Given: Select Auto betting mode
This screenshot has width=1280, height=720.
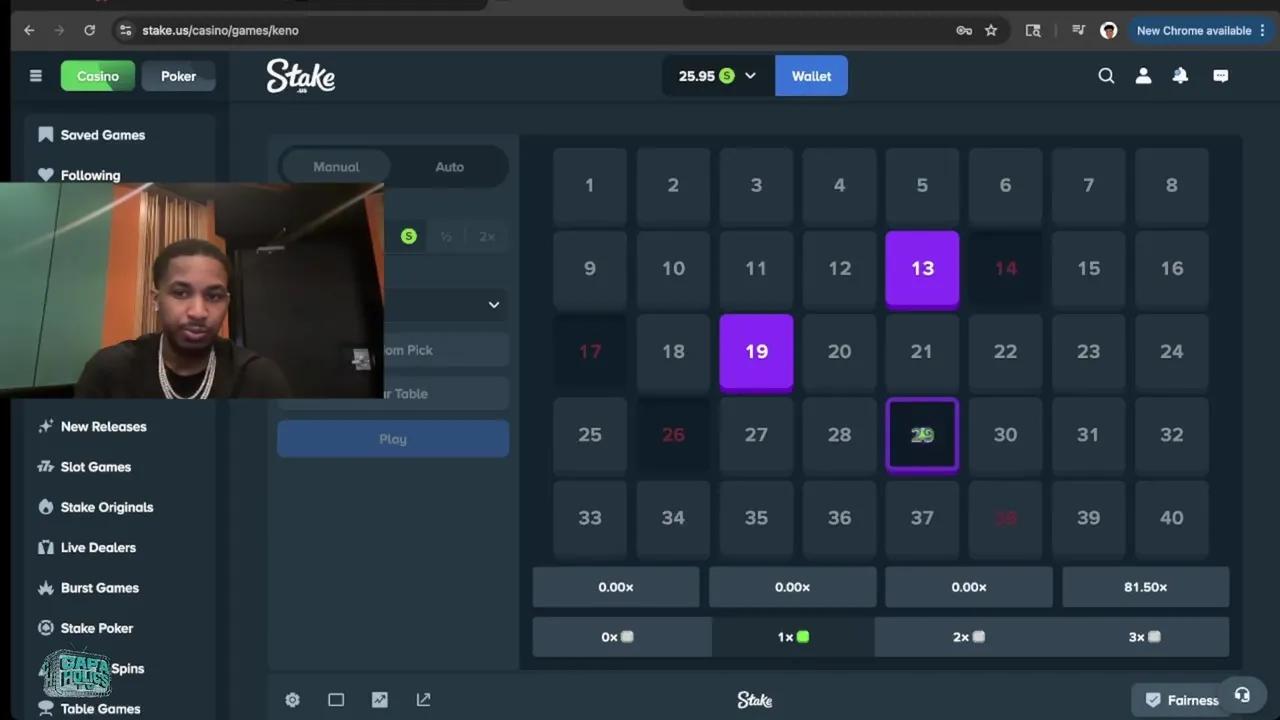Looking at the screenshot, I should click(449, 167).
